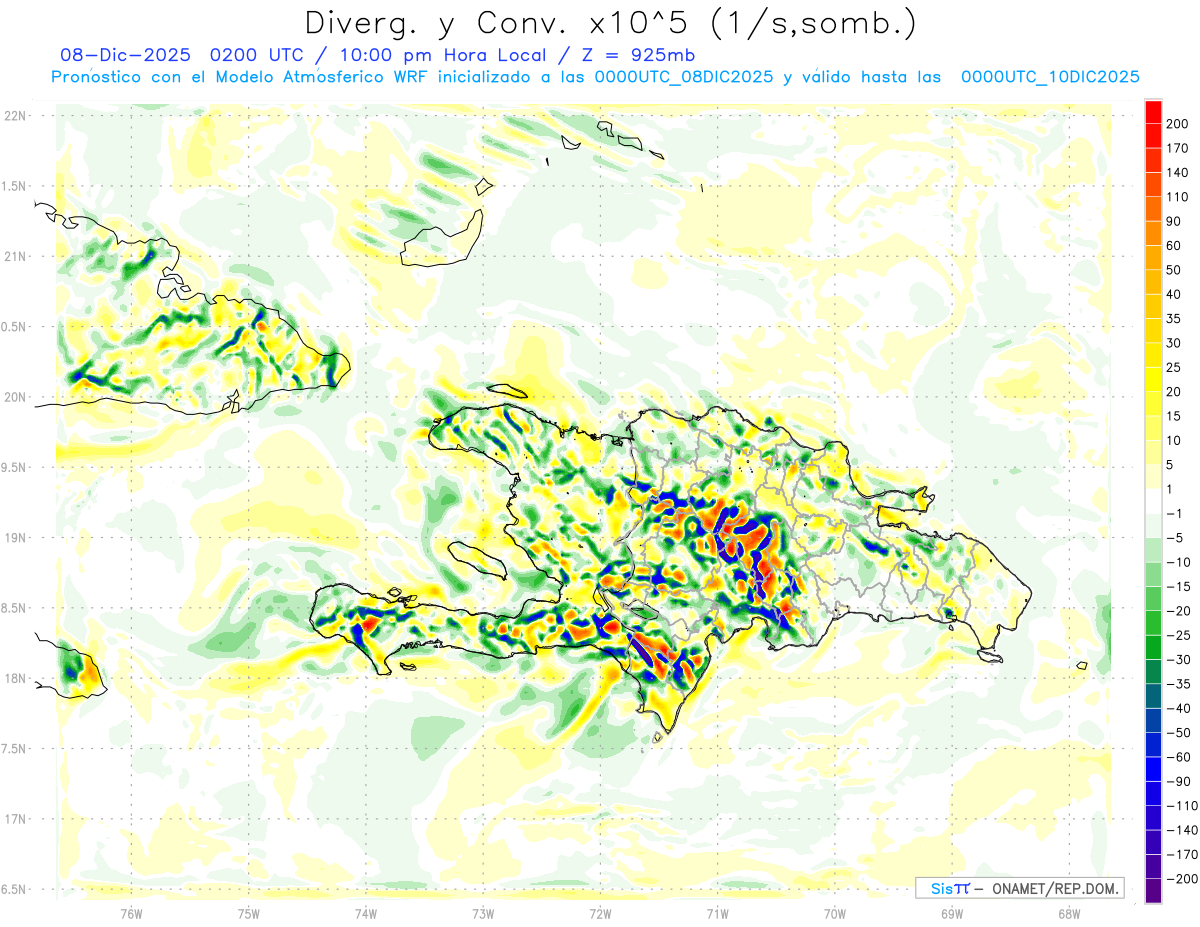
Task: Click the dark purple swatch ending the color scale
Action: [1153, 891]
